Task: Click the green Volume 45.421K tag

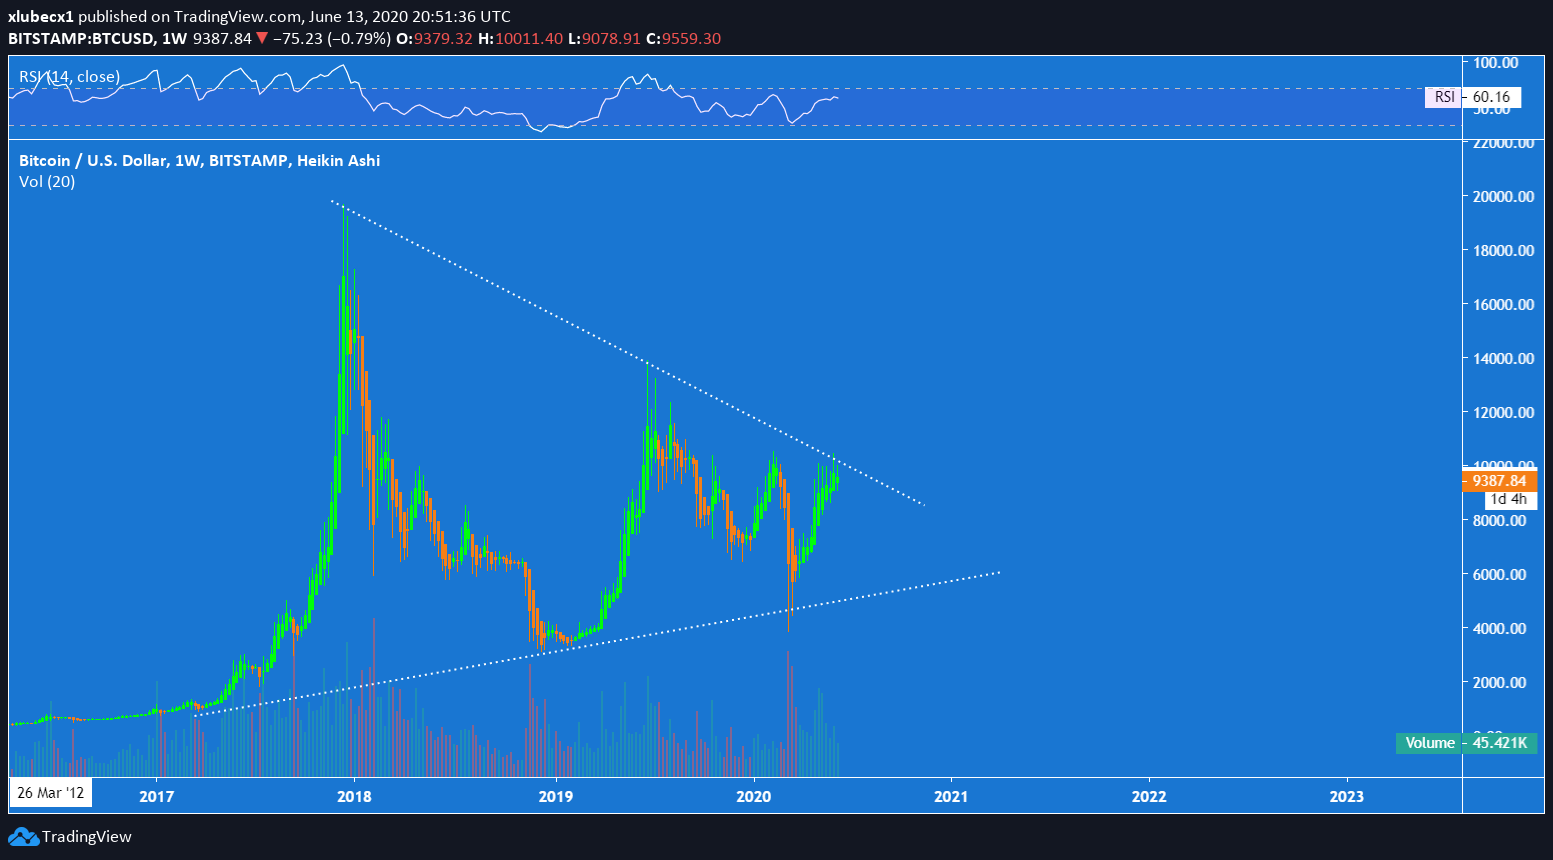Action: click(x=1466, y=743)
